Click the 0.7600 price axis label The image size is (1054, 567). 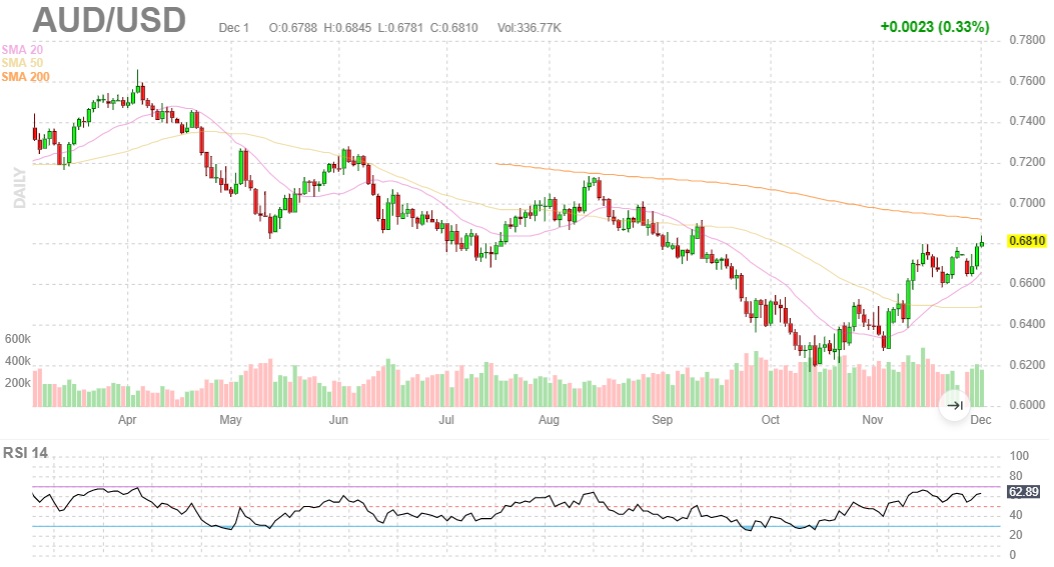pyautogui.click(x=1027, y=81)
